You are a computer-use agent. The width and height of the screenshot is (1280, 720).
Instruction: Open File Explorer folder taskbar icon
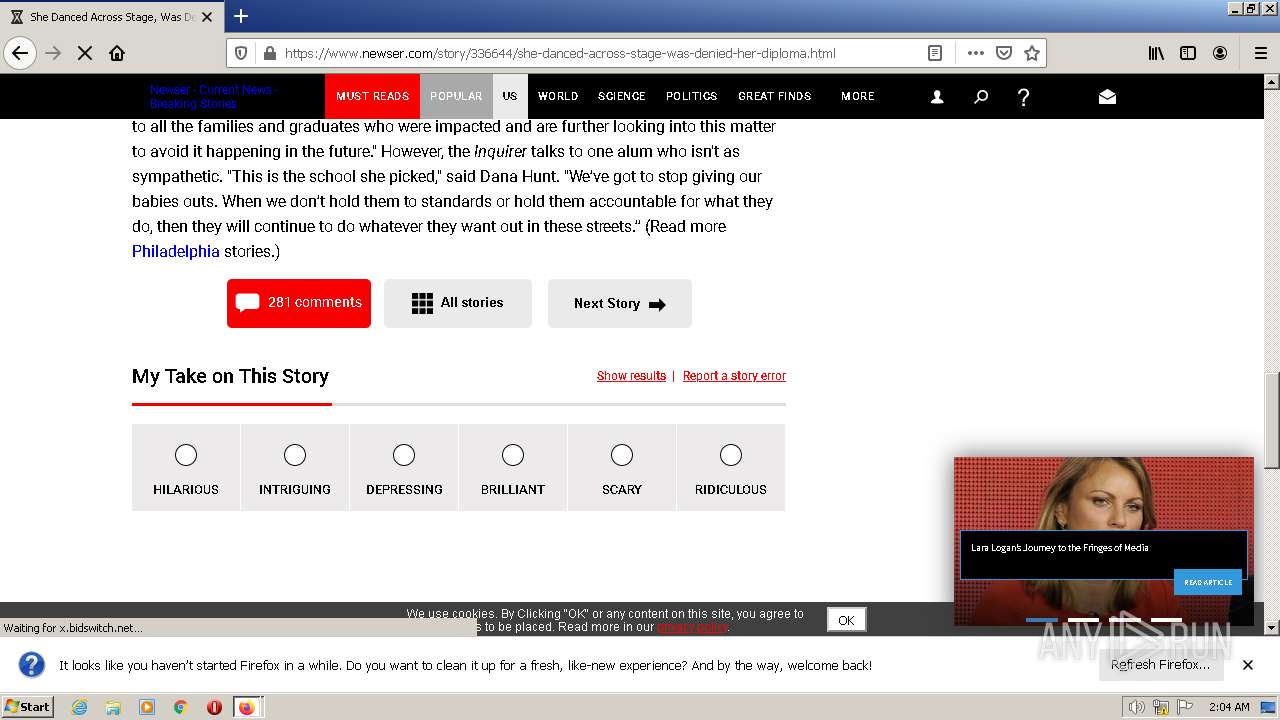pyautogui.click(x=113, y=707)
